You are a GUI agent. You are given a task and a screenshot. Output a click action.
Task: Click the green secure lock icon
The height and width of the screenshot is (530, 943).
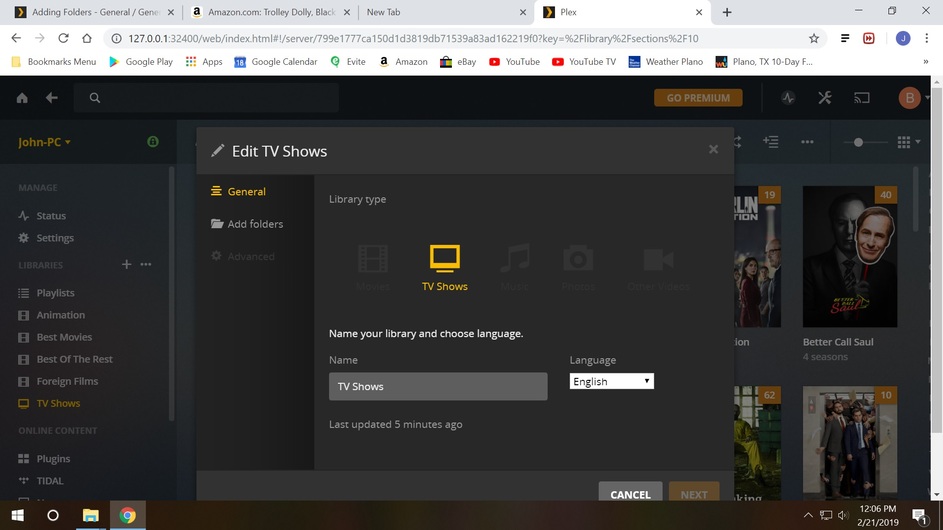tap(153, 141)
